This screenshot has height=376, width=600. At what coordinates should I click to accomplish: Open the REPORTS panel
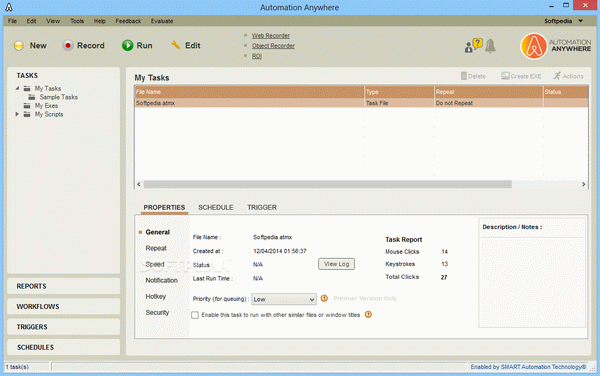[64, 286]
